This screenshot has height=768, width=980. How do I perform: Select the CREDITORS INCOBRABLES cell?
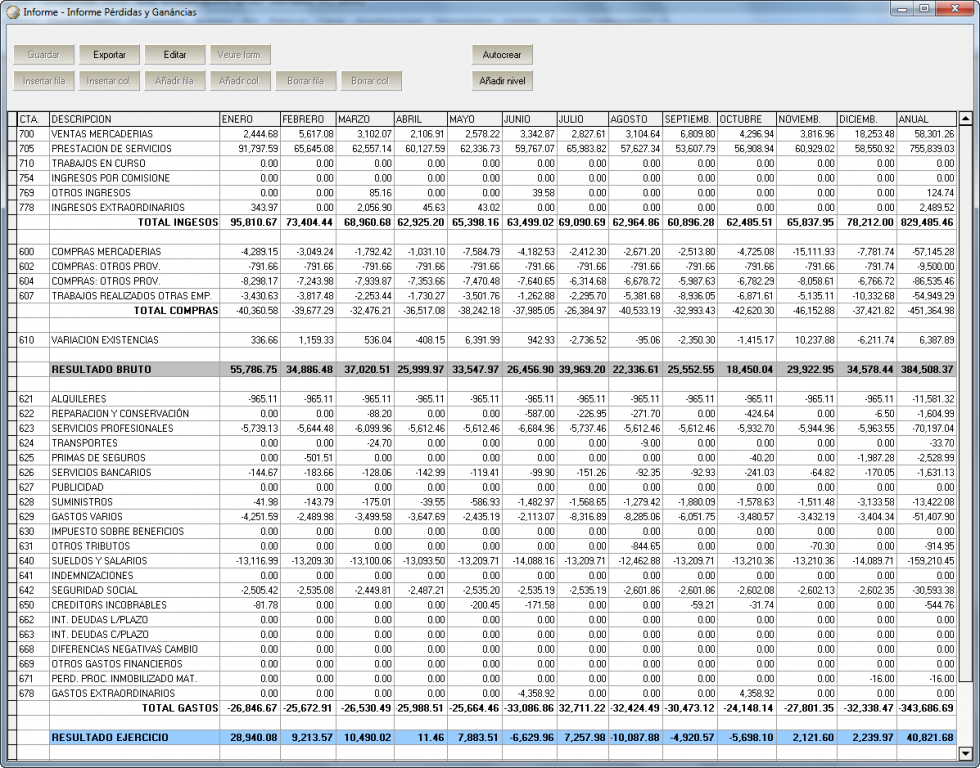pyautogui.click(x=134, y=605)
